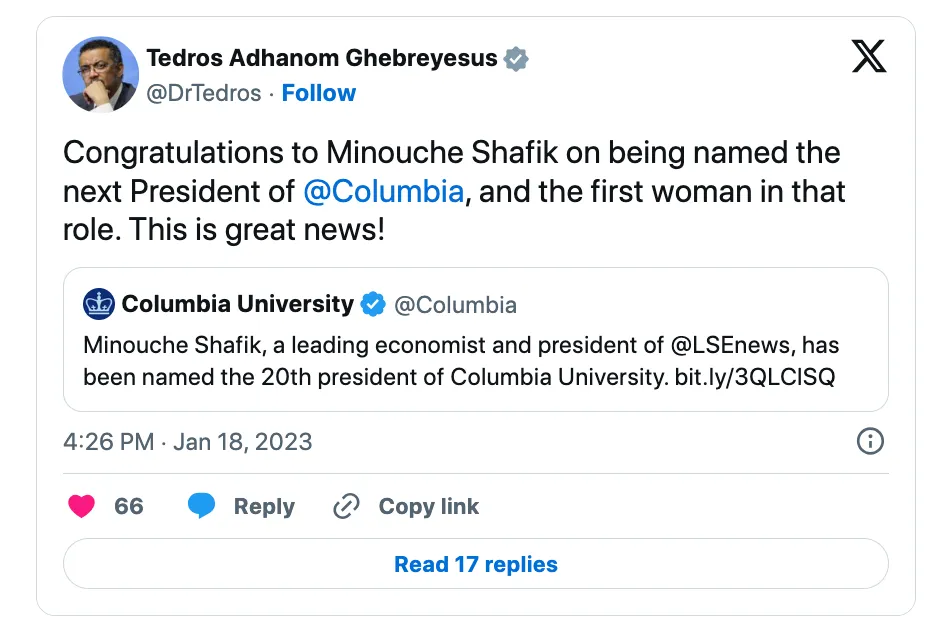Click the blue reply bubble icon
Viewport: 936px width, 632px height.
(x=201, y=506)
